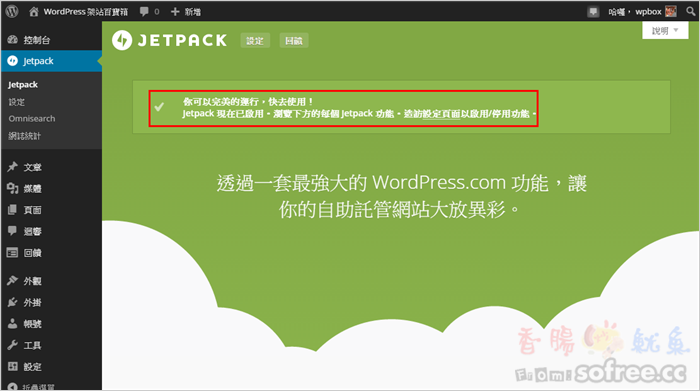Click the 頁面 pages icon
700x391 pixels.
[12, 209]
